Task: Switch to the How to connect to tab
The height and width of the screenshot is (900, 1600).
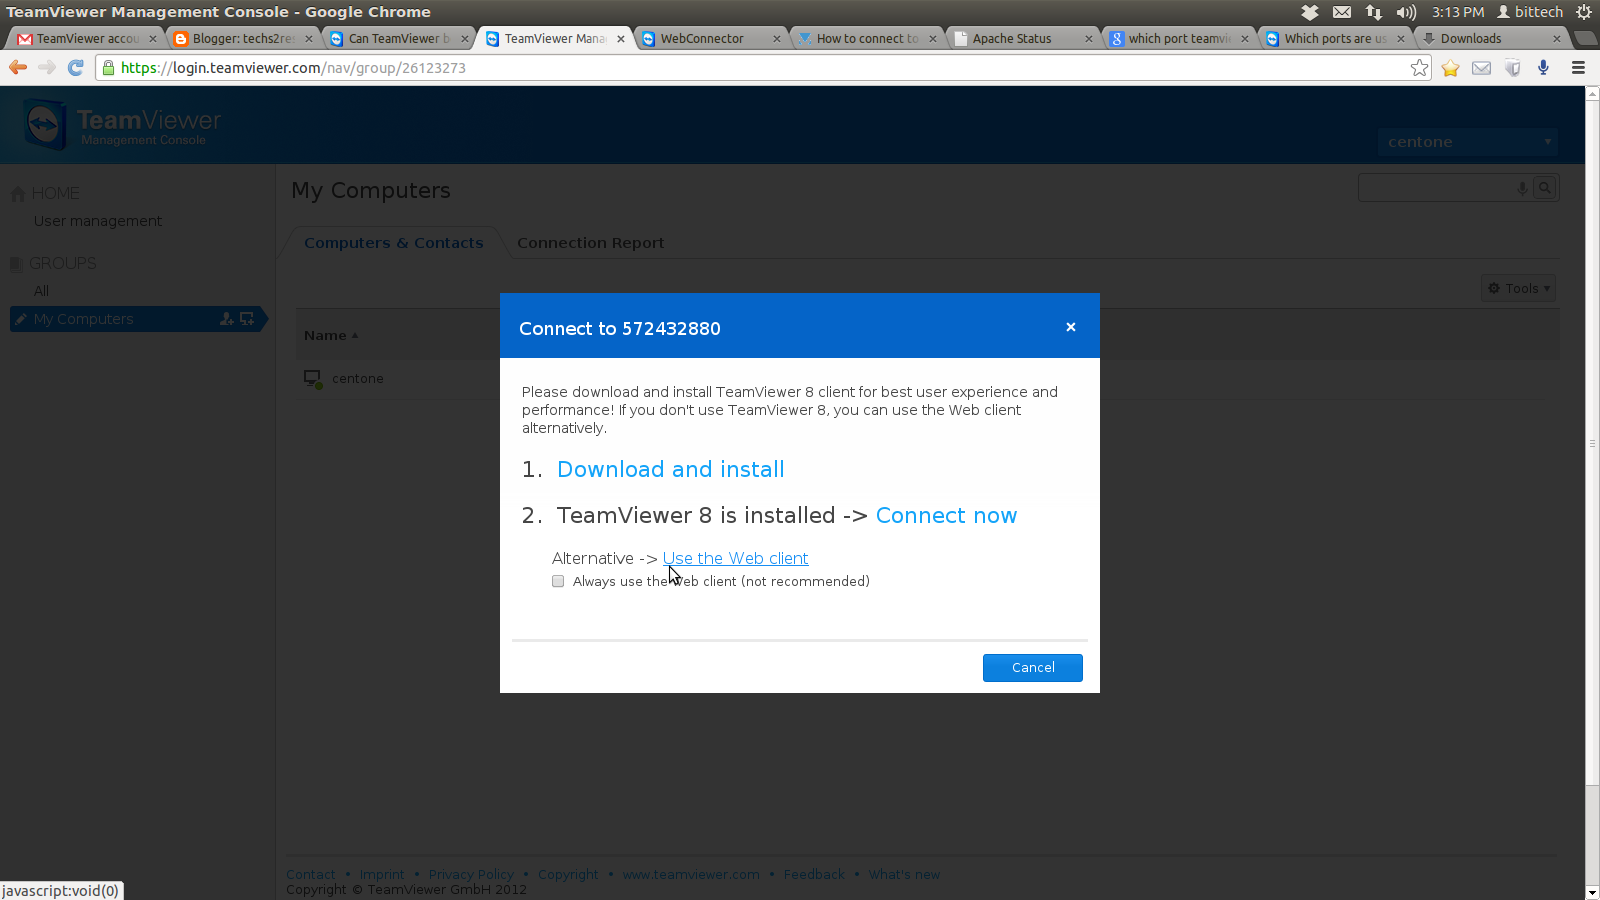Action: tap(867, 39)
